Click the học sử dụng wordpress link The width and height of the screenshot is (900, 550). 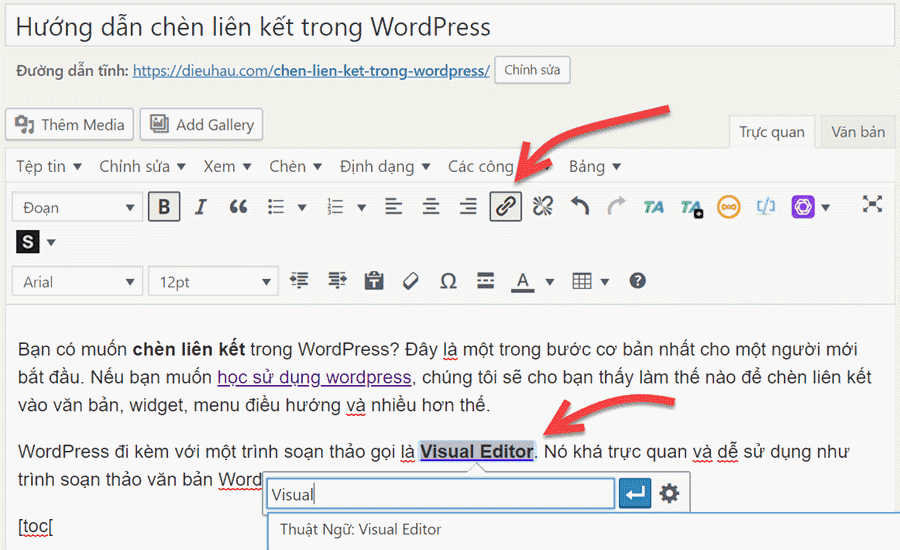pos(314,377)
